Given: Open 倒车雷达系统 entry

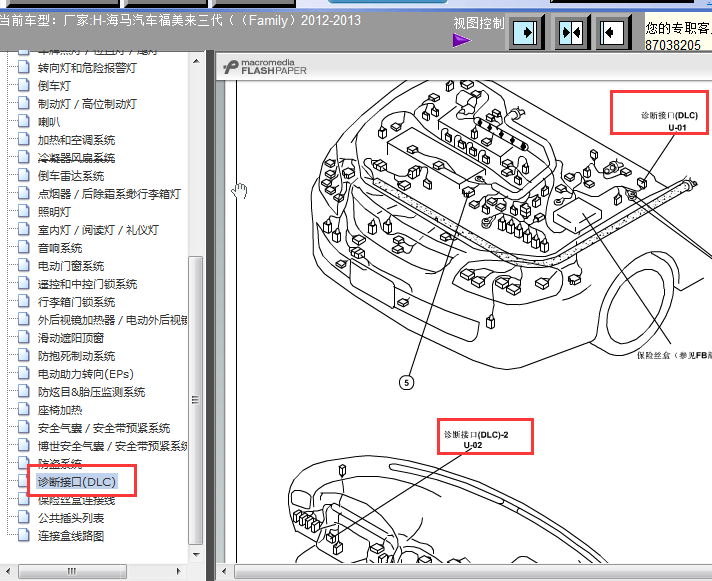Looking at the screenshot, I should [71, 176].
